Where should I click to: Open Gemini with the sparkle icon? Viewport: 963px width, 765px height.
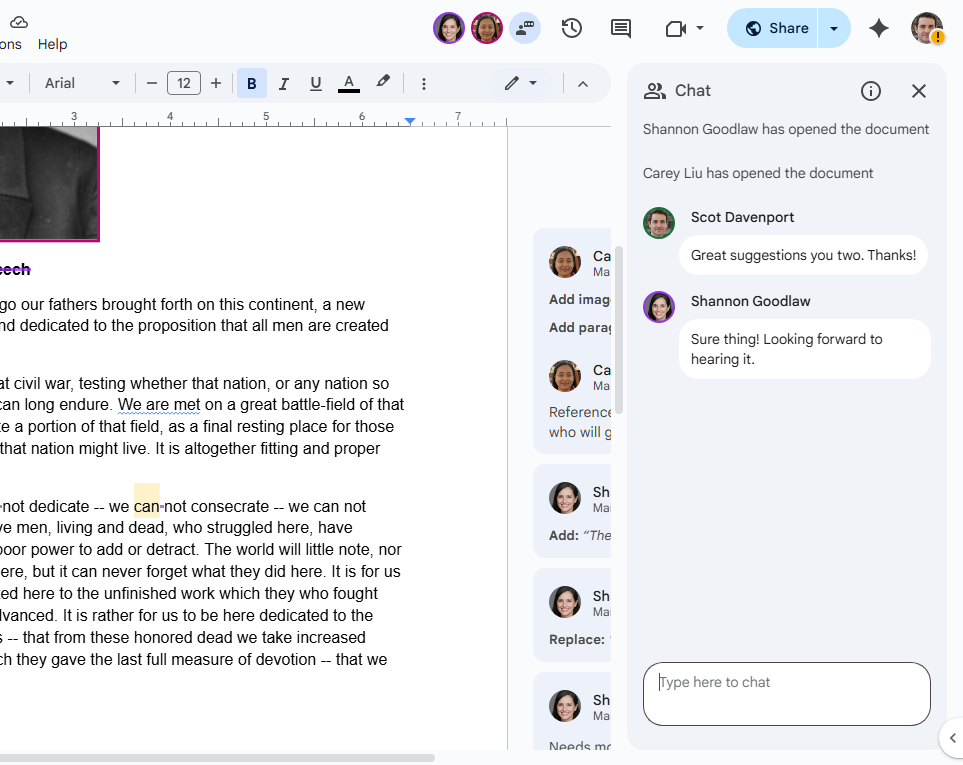878,29
